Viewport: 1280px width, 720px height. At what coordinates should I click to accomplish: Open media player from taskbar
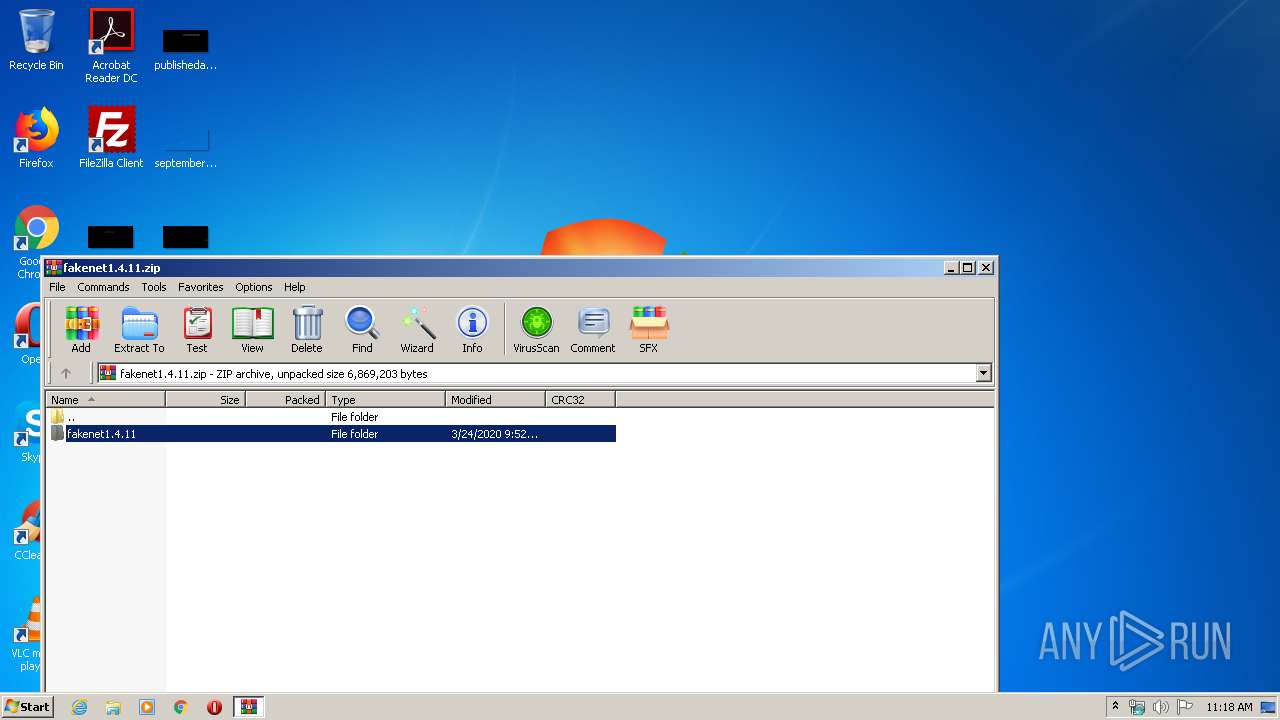click(147, 707)
